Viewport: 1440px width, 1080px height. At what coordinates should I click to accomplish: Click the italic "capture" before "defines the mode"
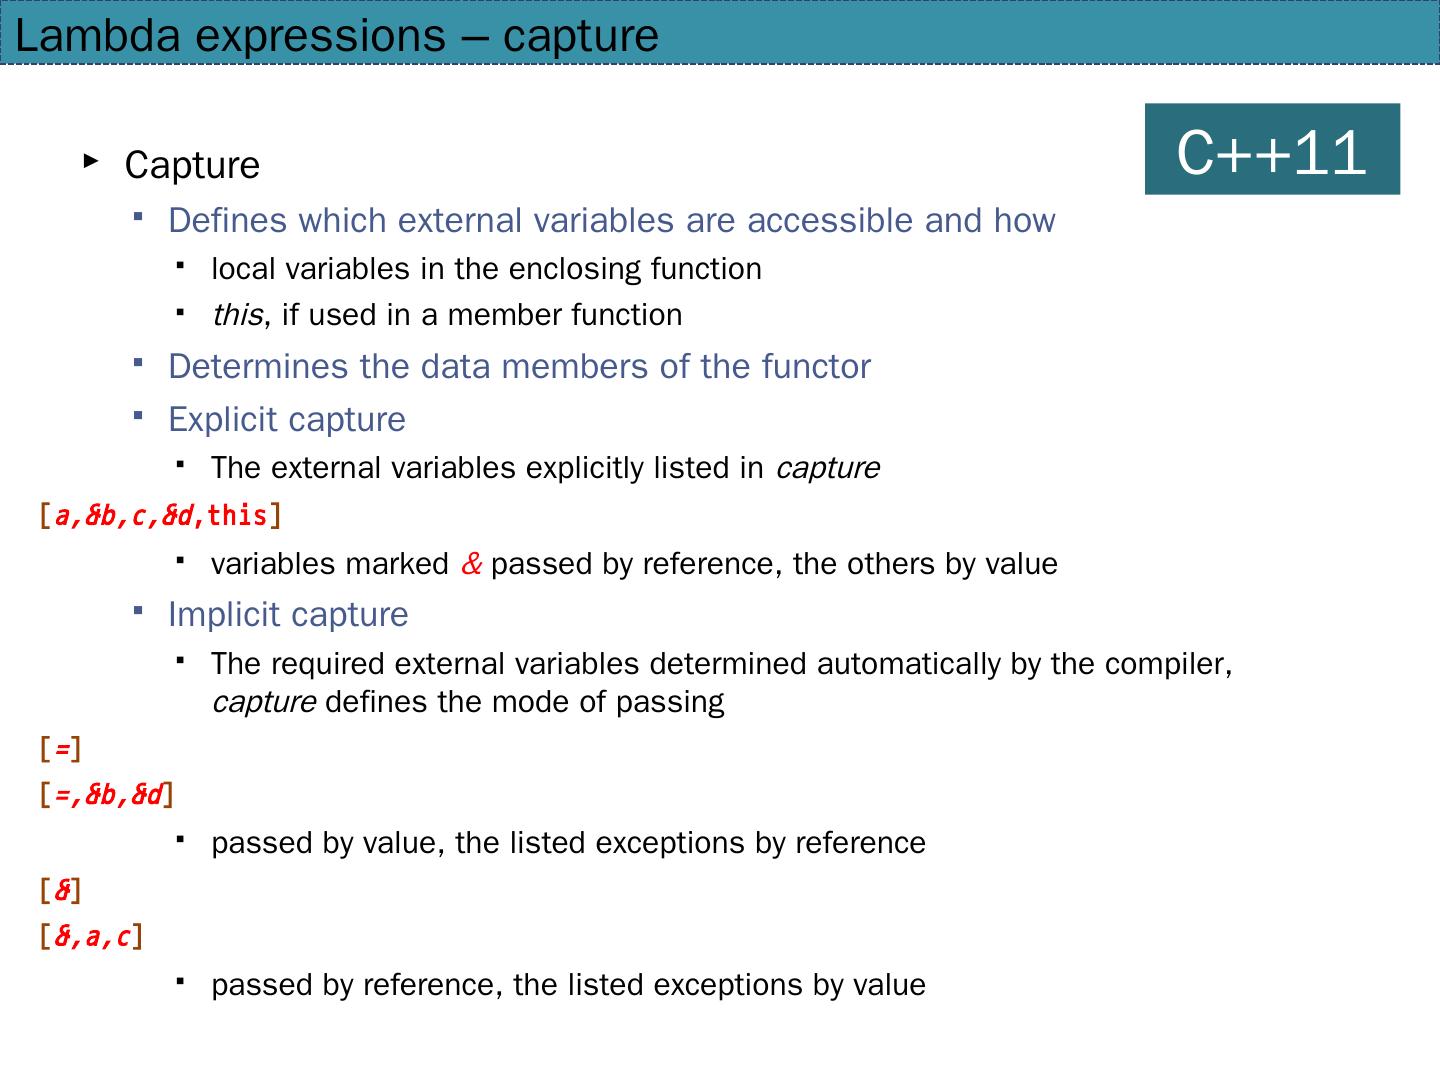point(264,702)
